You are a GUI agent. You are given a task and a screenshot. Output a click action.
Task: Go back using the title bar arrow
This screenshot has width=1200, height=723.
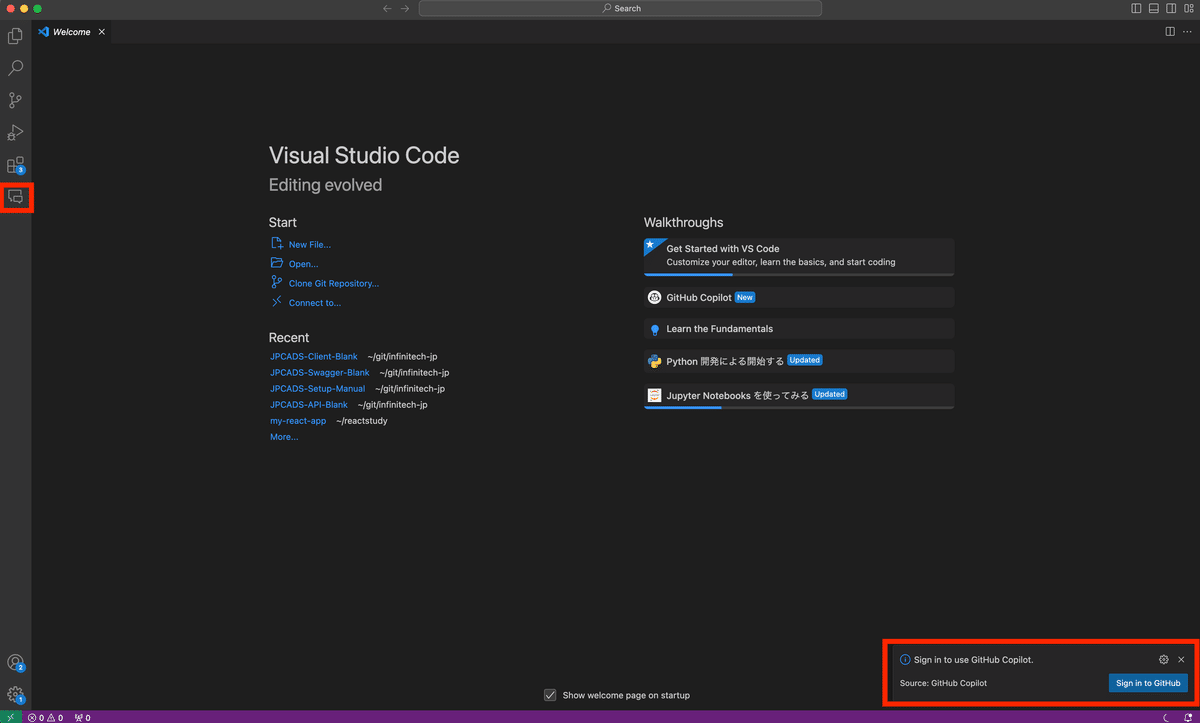coord(387,8)
